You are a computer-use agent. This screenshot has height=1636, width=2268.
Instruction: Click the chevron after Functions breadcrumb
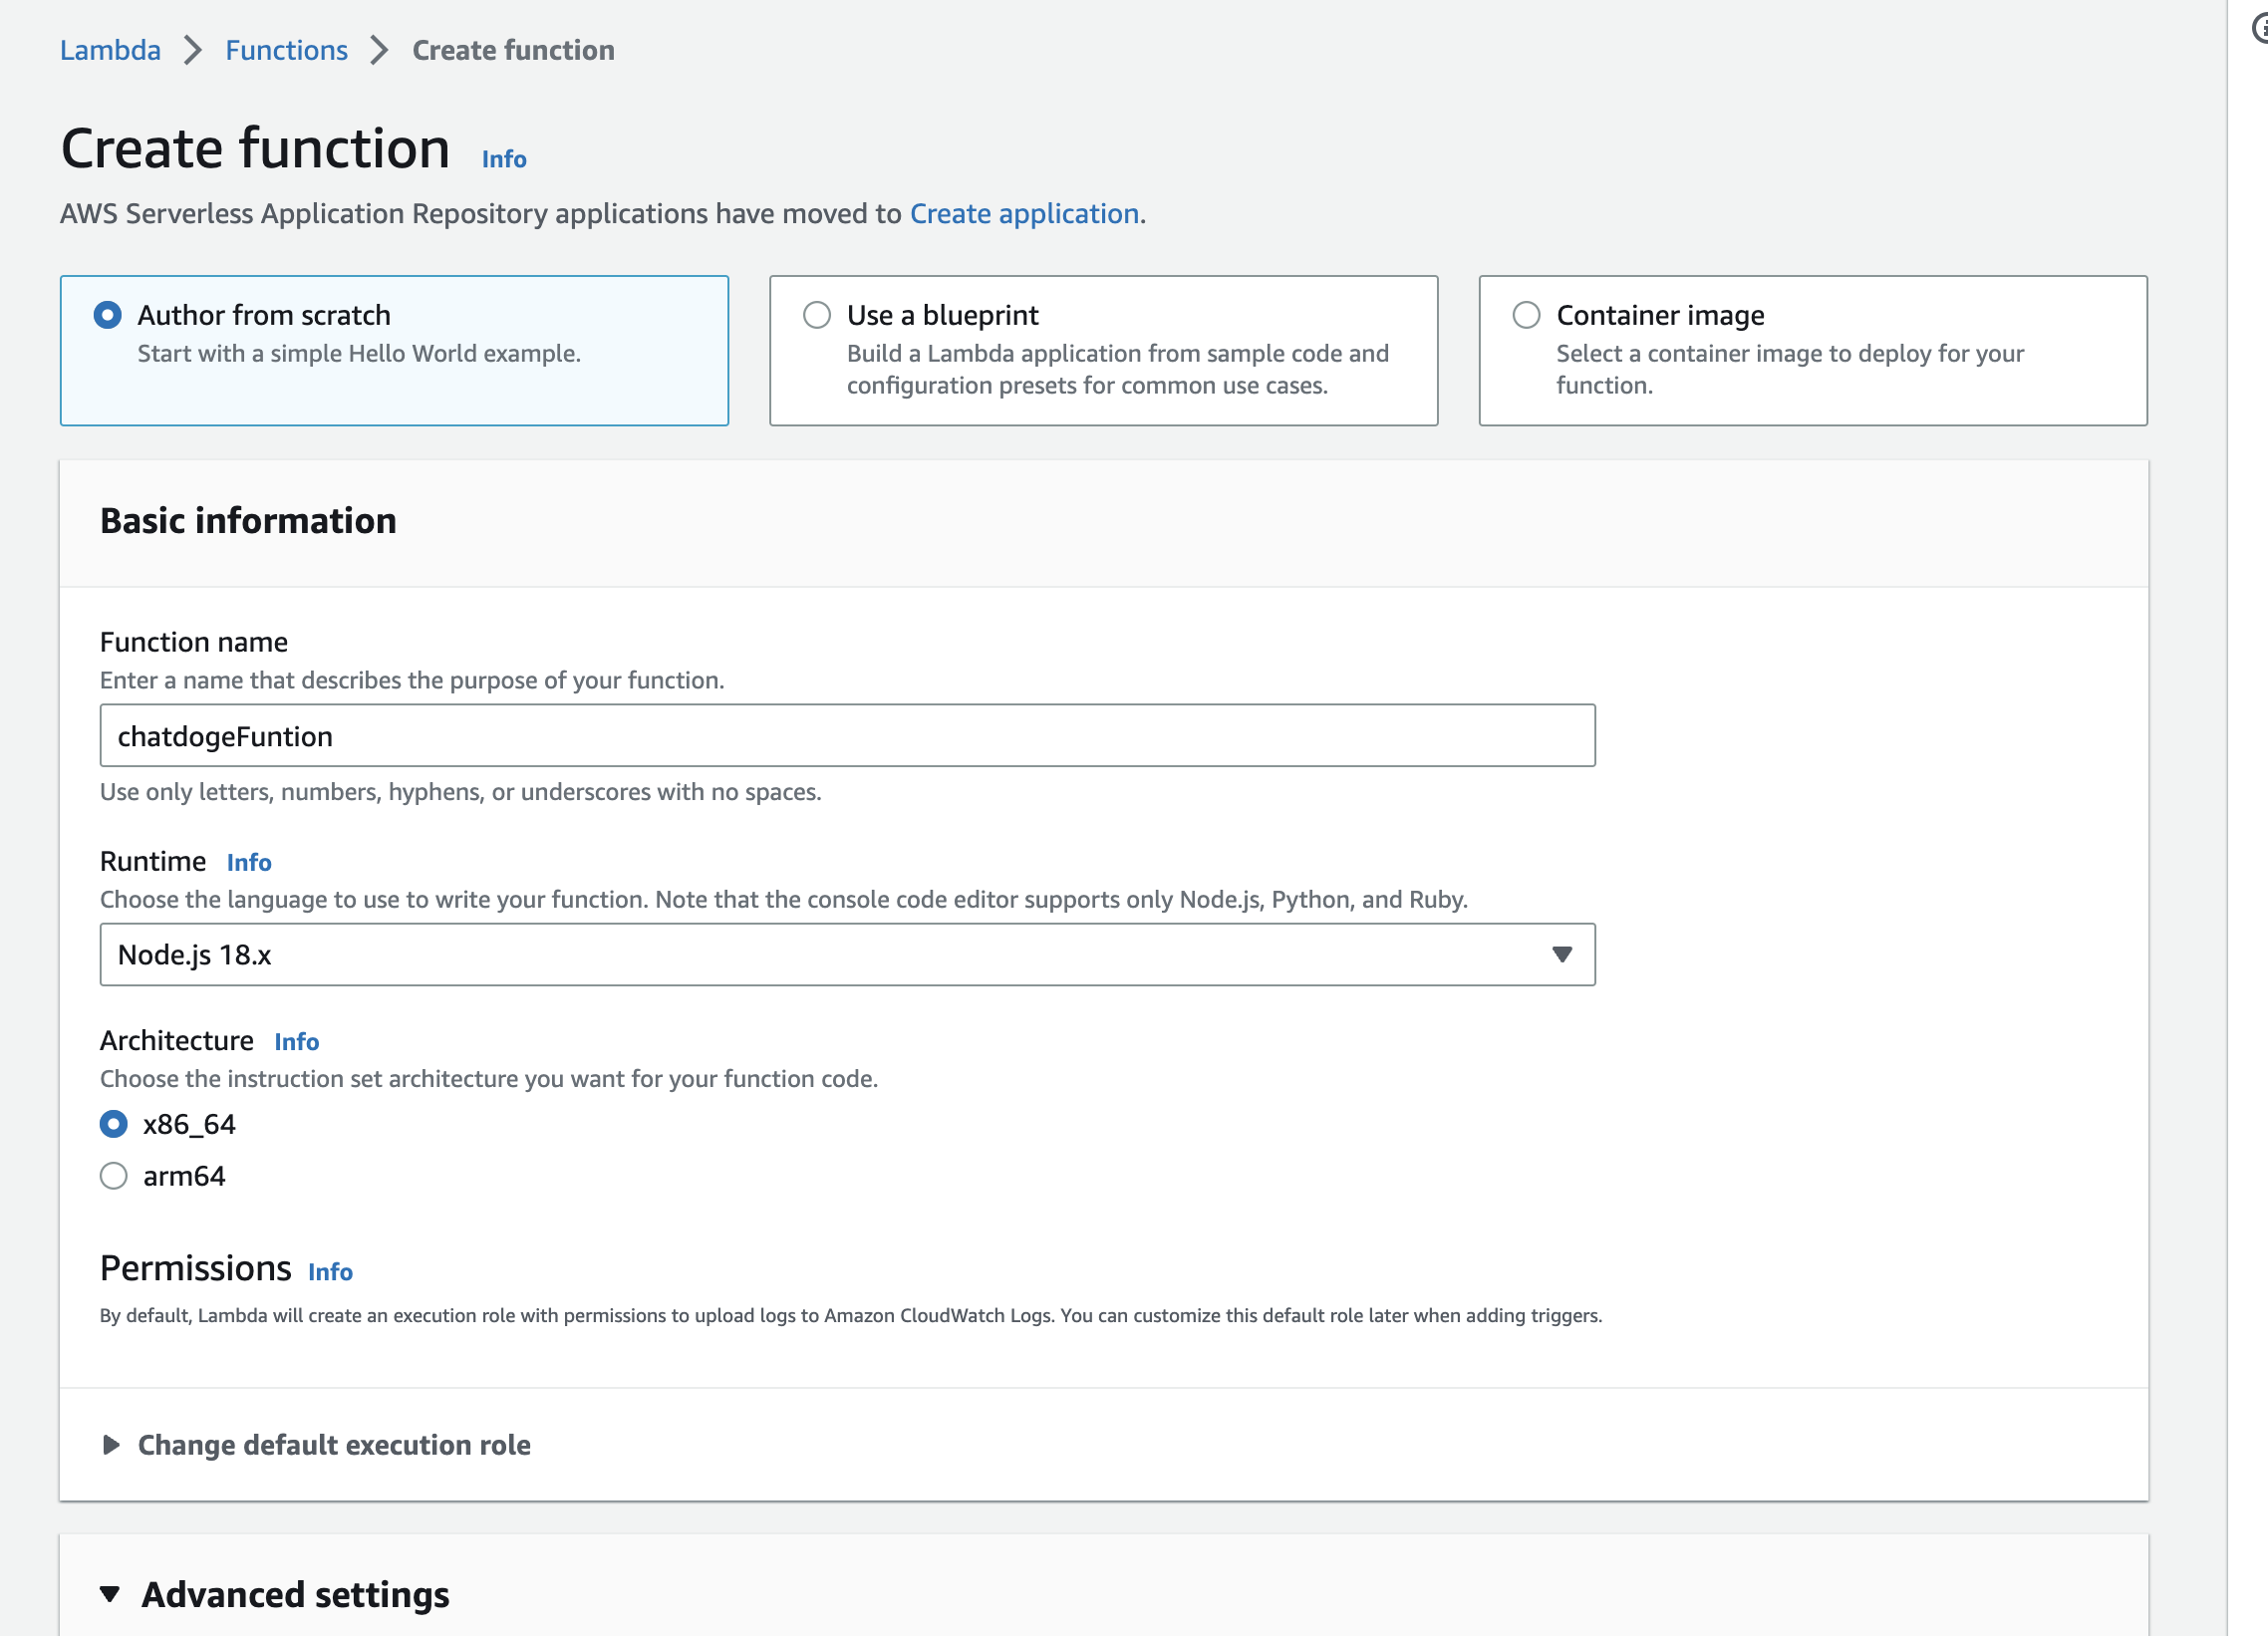[379, 50]
